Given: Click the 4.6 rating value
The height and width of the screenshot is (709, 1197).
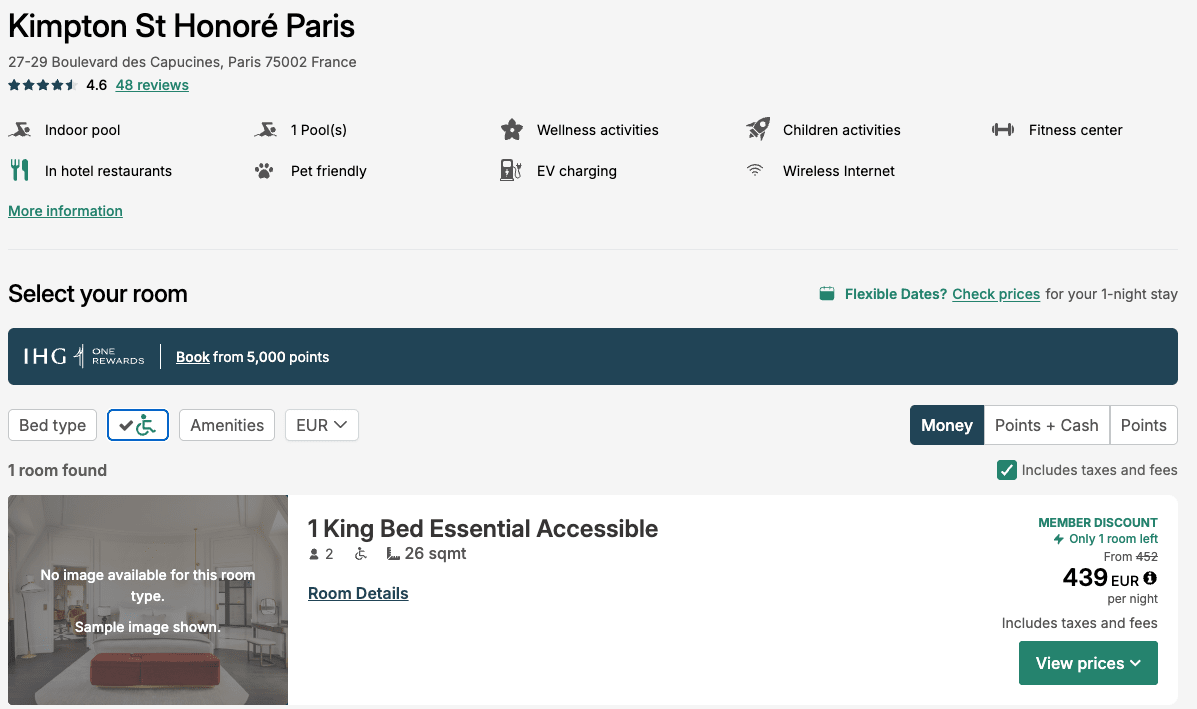Looking at the screenshot, I should click(x=96, y=85).
